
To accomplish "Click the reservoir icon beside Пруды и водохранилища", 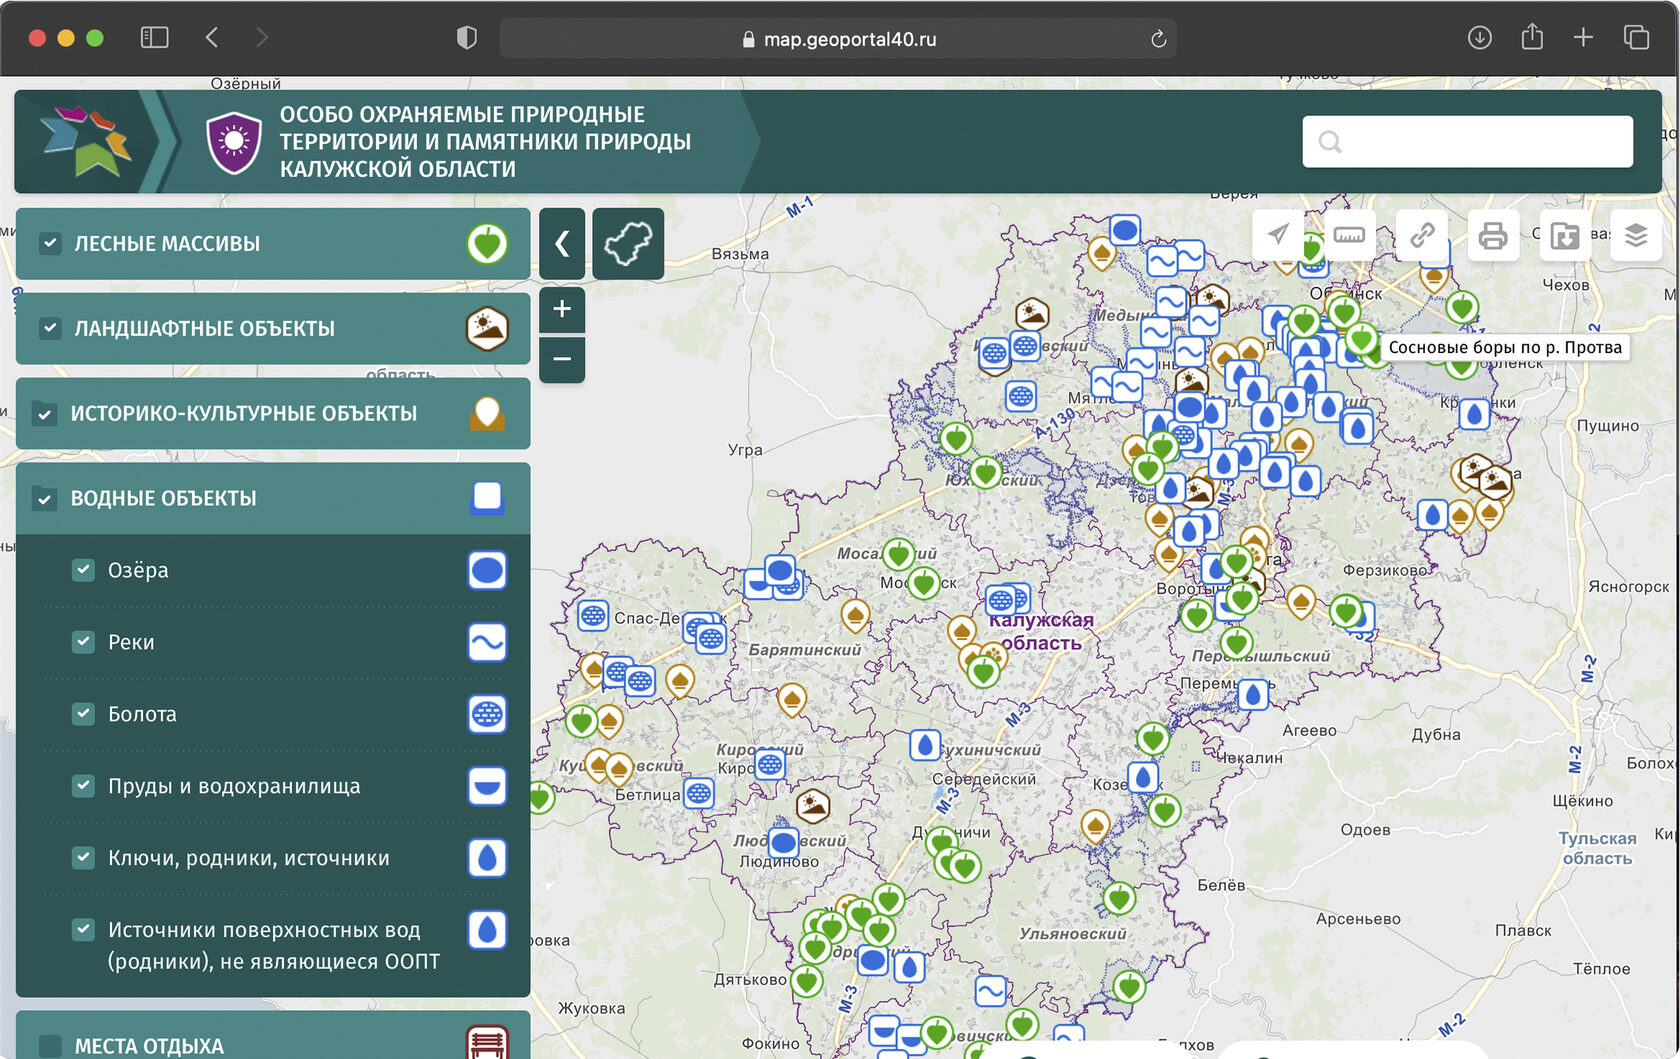I will (x=487, y=786).
